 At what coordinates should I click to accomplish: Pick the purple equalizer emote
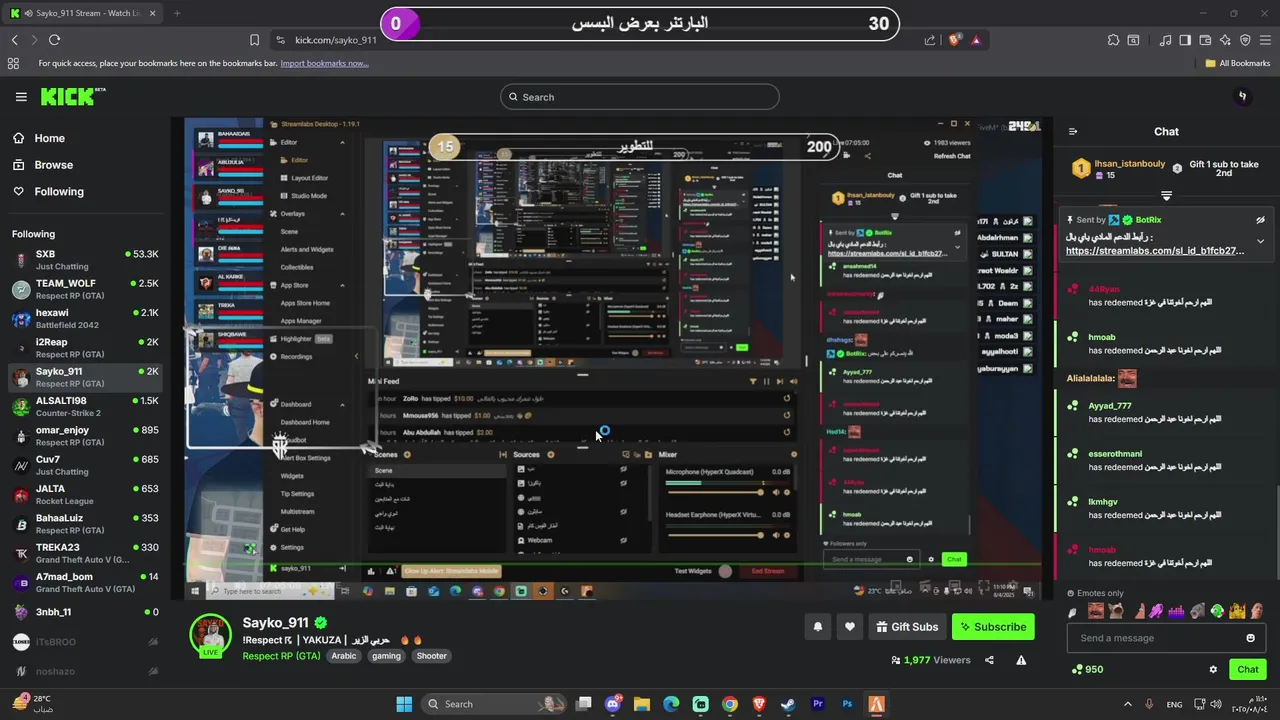pos(1176,611)
